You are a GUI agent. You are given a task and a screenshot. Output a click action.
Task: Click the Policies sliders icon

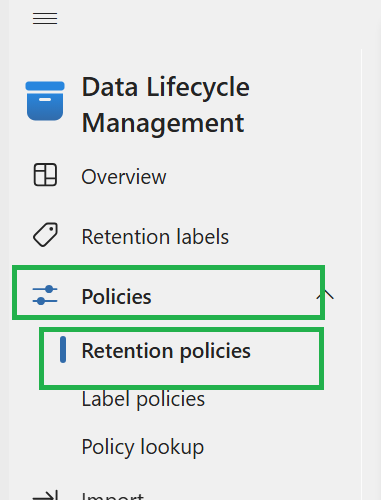pyautogui.click(x=45, y=295)
